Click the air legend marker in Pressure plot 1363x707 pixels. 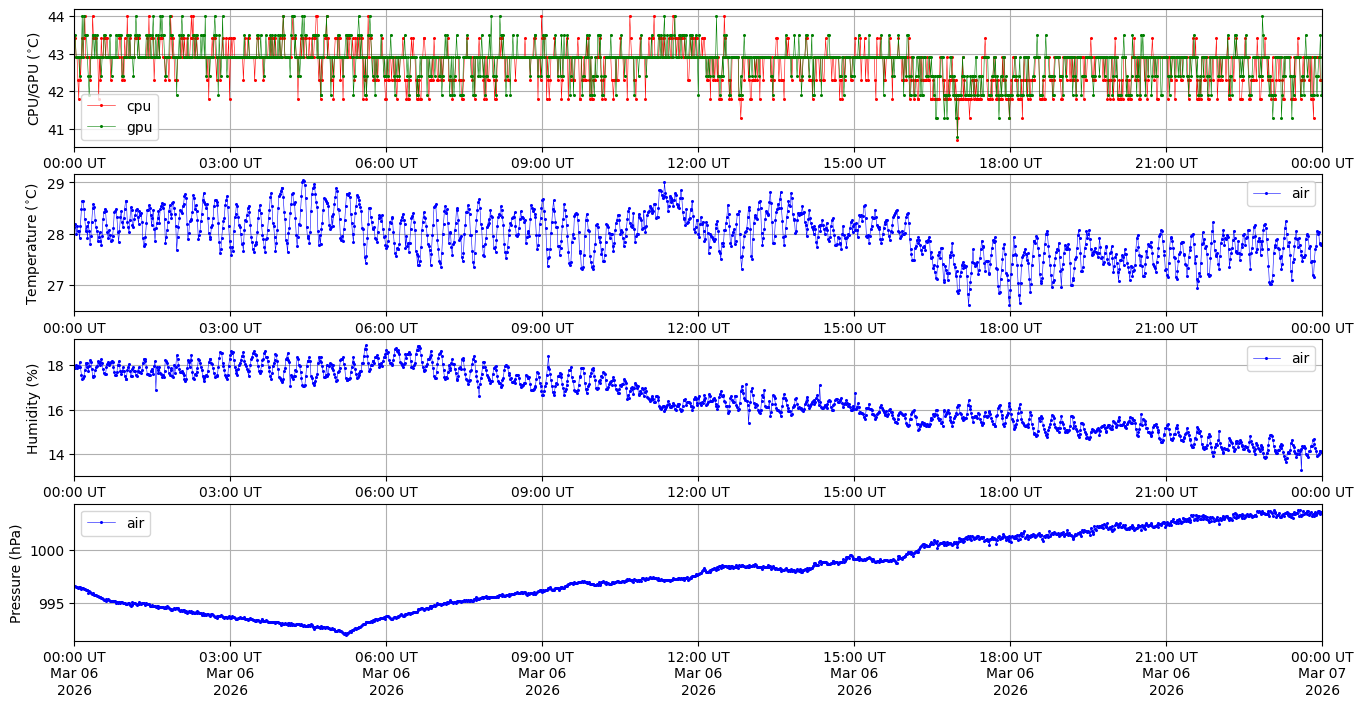pos(100,523)
